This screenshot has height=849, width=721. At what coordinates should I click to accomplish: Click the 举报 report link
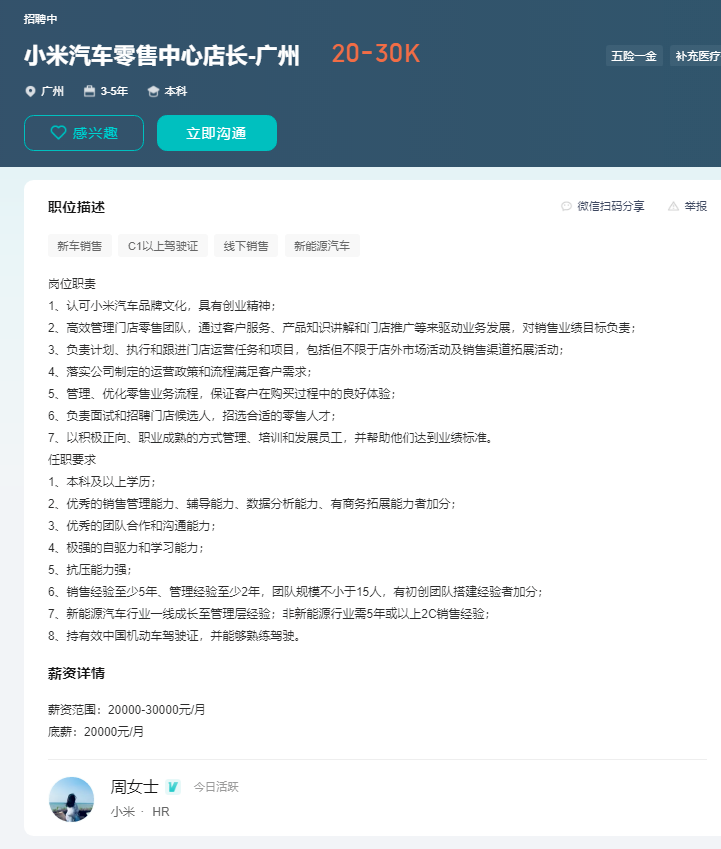pos(696,206)
